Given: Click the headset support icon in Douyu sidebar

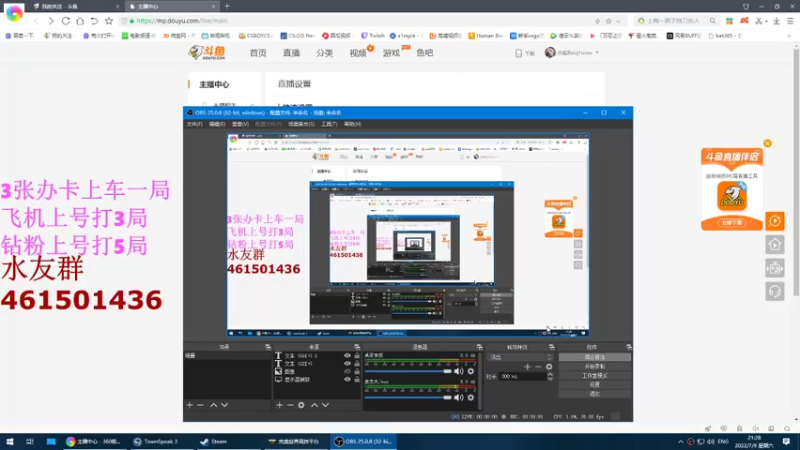Looking at the screenshot, I should 775,291.
